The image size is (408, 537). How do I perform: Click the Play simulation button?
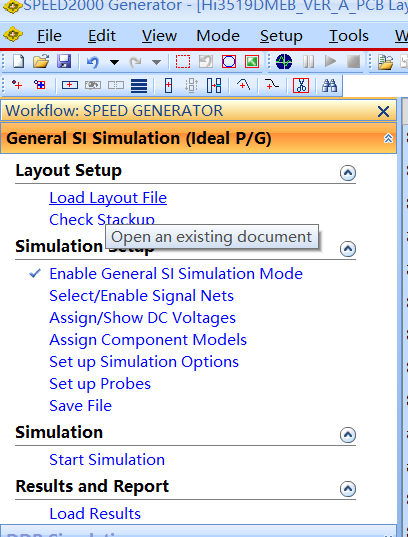(x=331, y=62)
